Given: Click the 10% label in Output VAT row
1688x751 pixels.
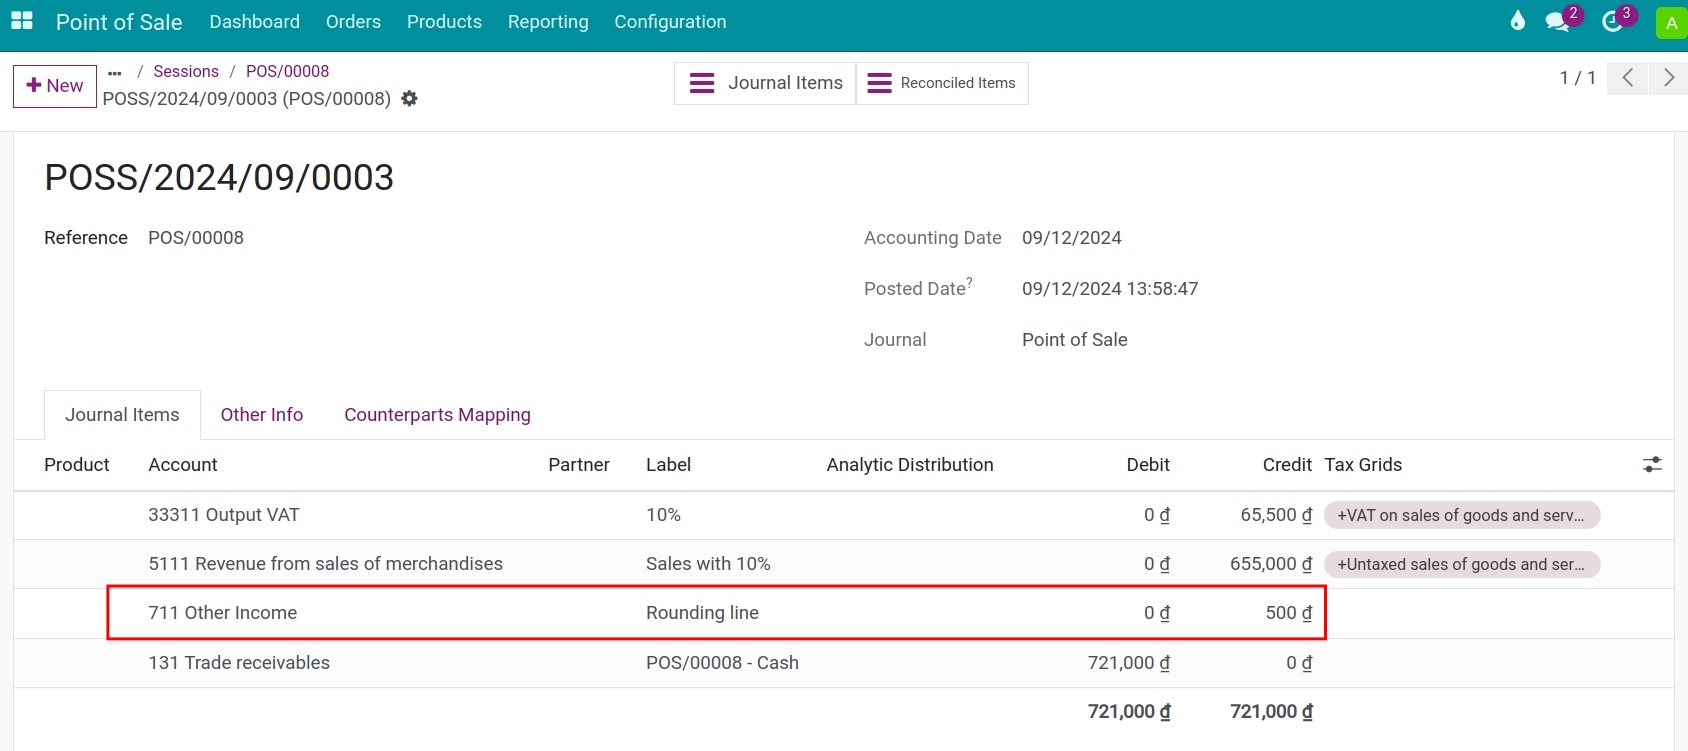Looking at the screenshot, I should click(663, 515).
